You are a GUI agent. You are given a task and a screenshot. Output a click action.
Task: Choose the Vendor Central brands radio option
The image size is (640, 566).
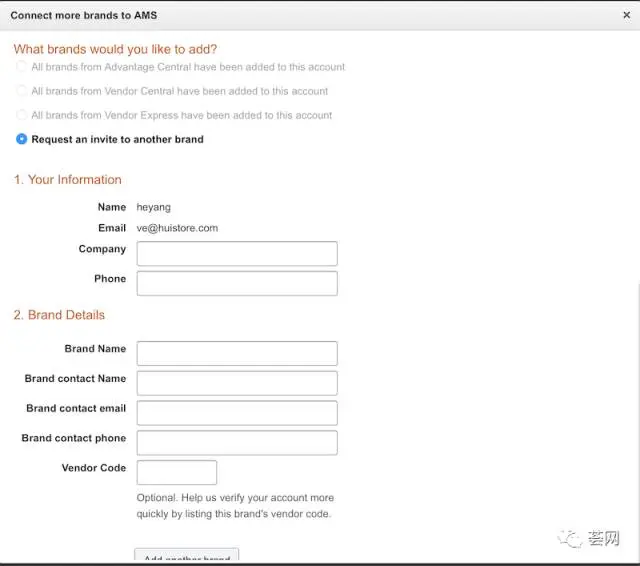(x=22, y=91)
